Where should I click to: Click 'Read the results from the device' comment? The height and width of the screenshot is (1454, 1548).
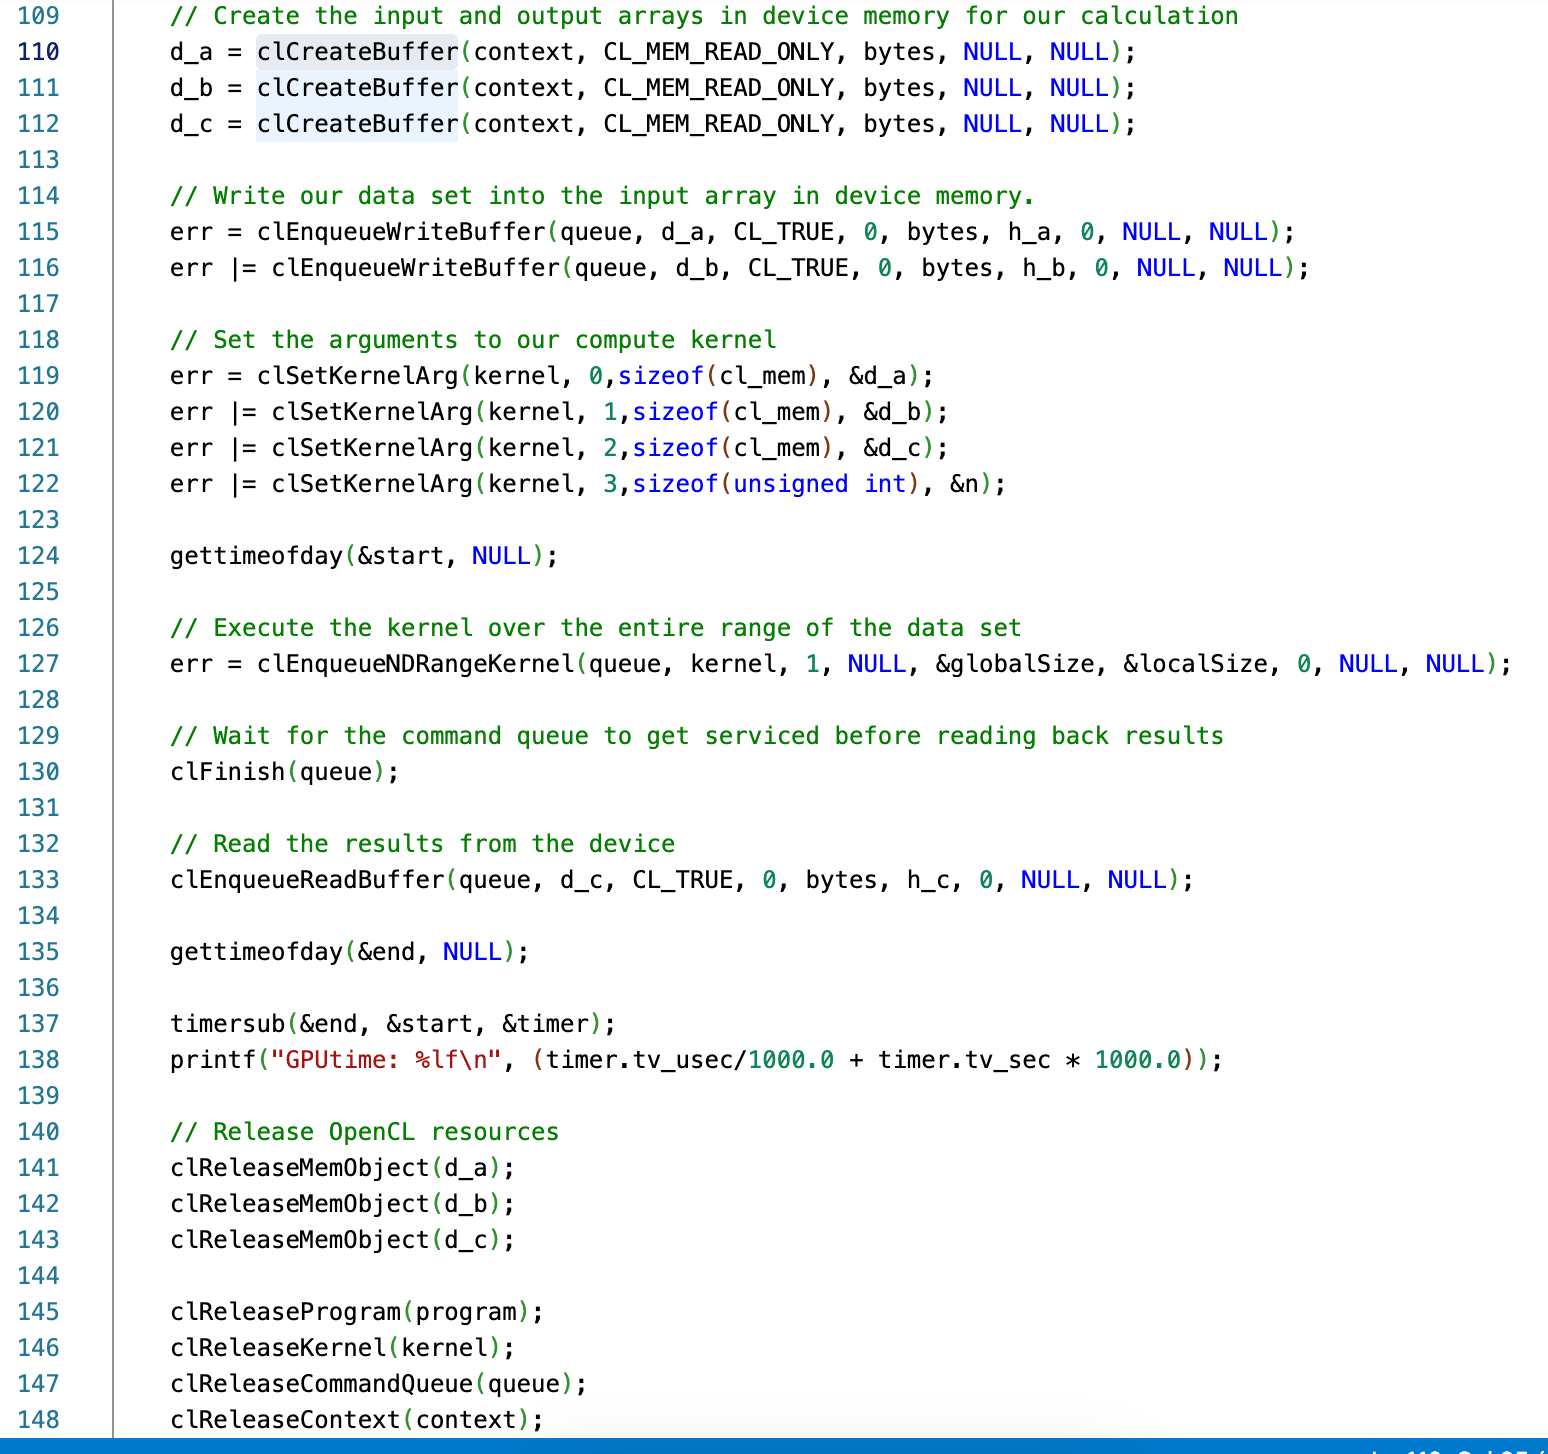pos(422,844)
